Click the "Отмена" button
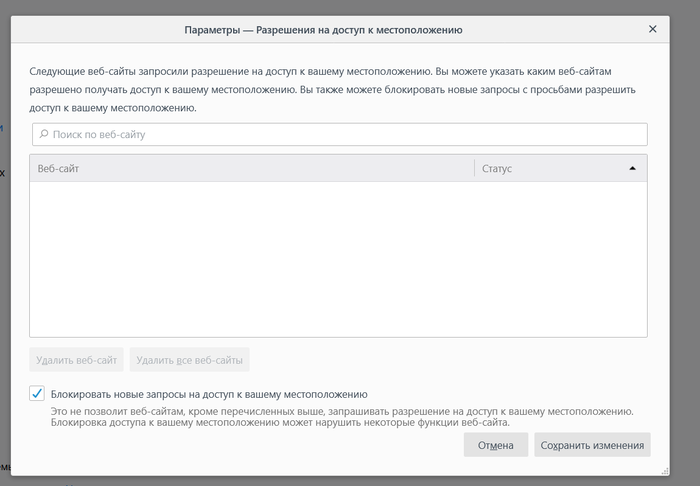Screen dimensions: 700x486 tap(495, 445)
